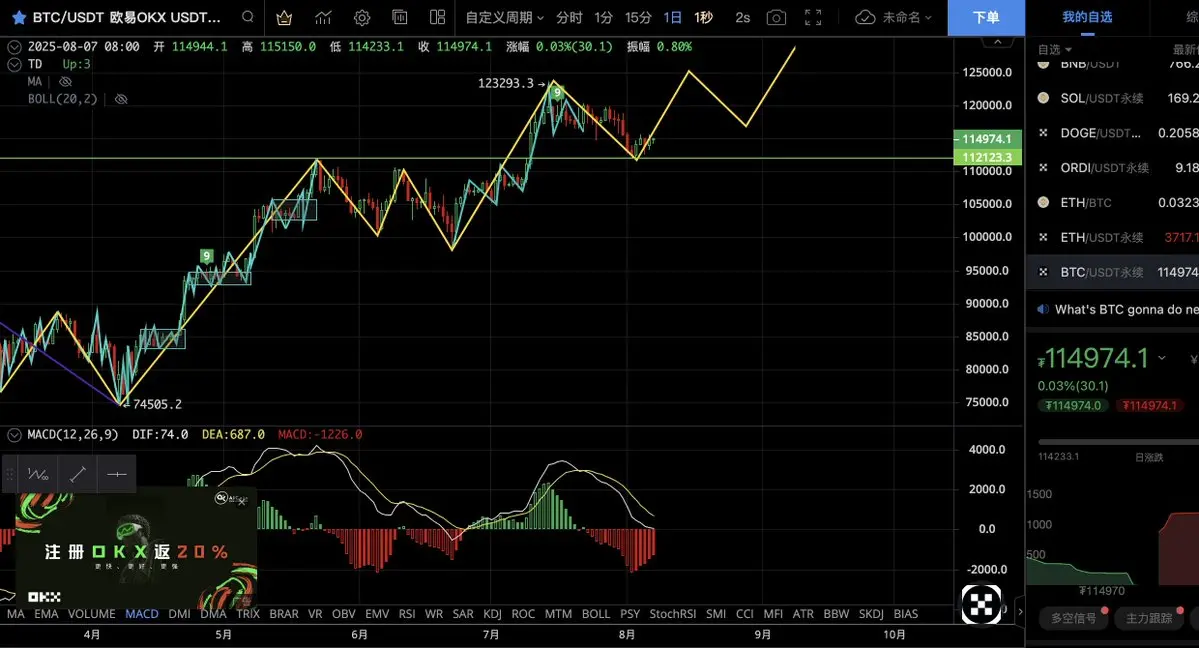Grab the drawing toolbar handle dots

tap(10, 474)
